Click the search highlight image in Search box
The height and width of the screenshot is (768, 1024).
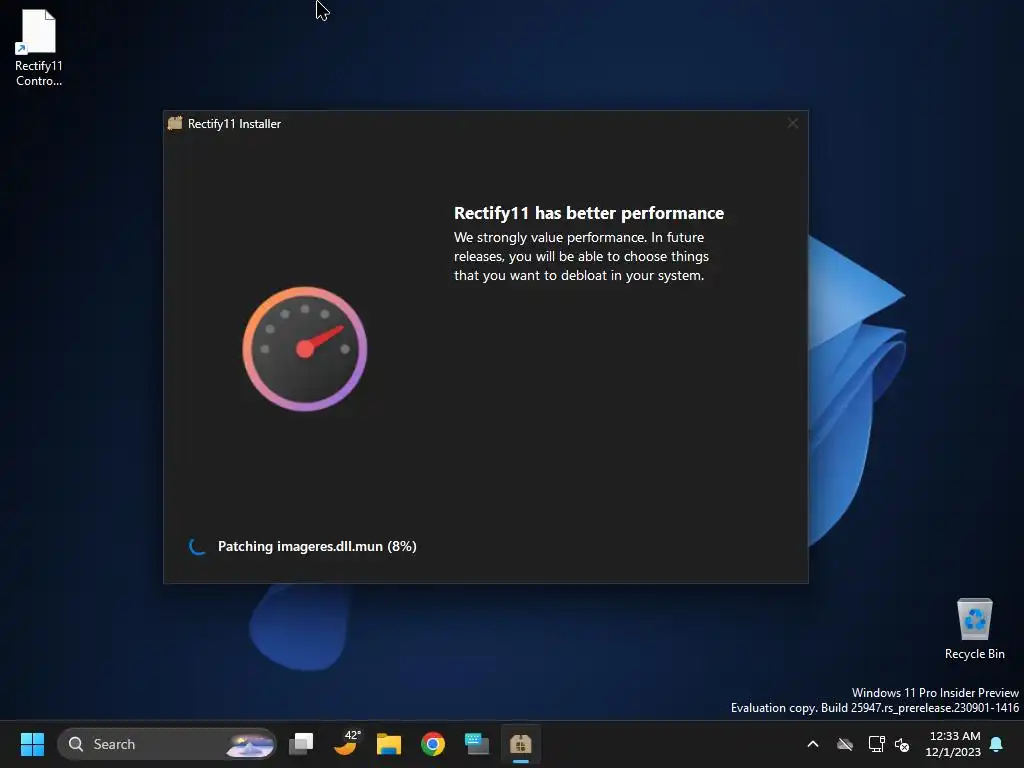(x=250, y=744)
